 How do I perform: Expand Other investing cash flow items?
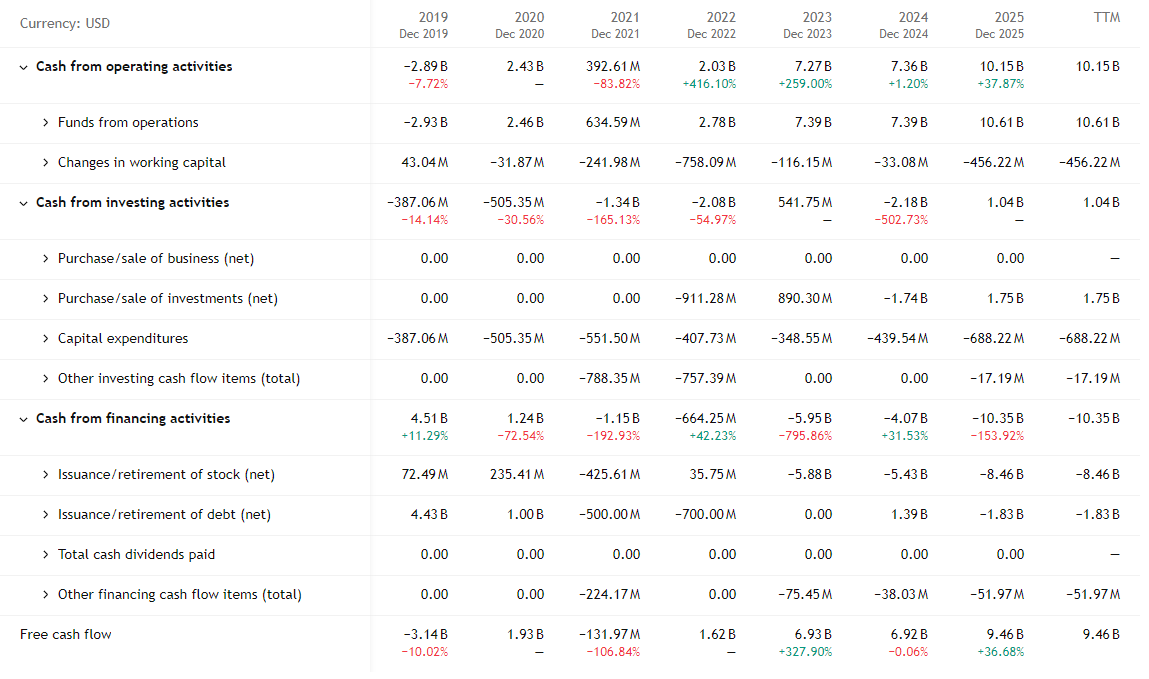click(46, 379)
